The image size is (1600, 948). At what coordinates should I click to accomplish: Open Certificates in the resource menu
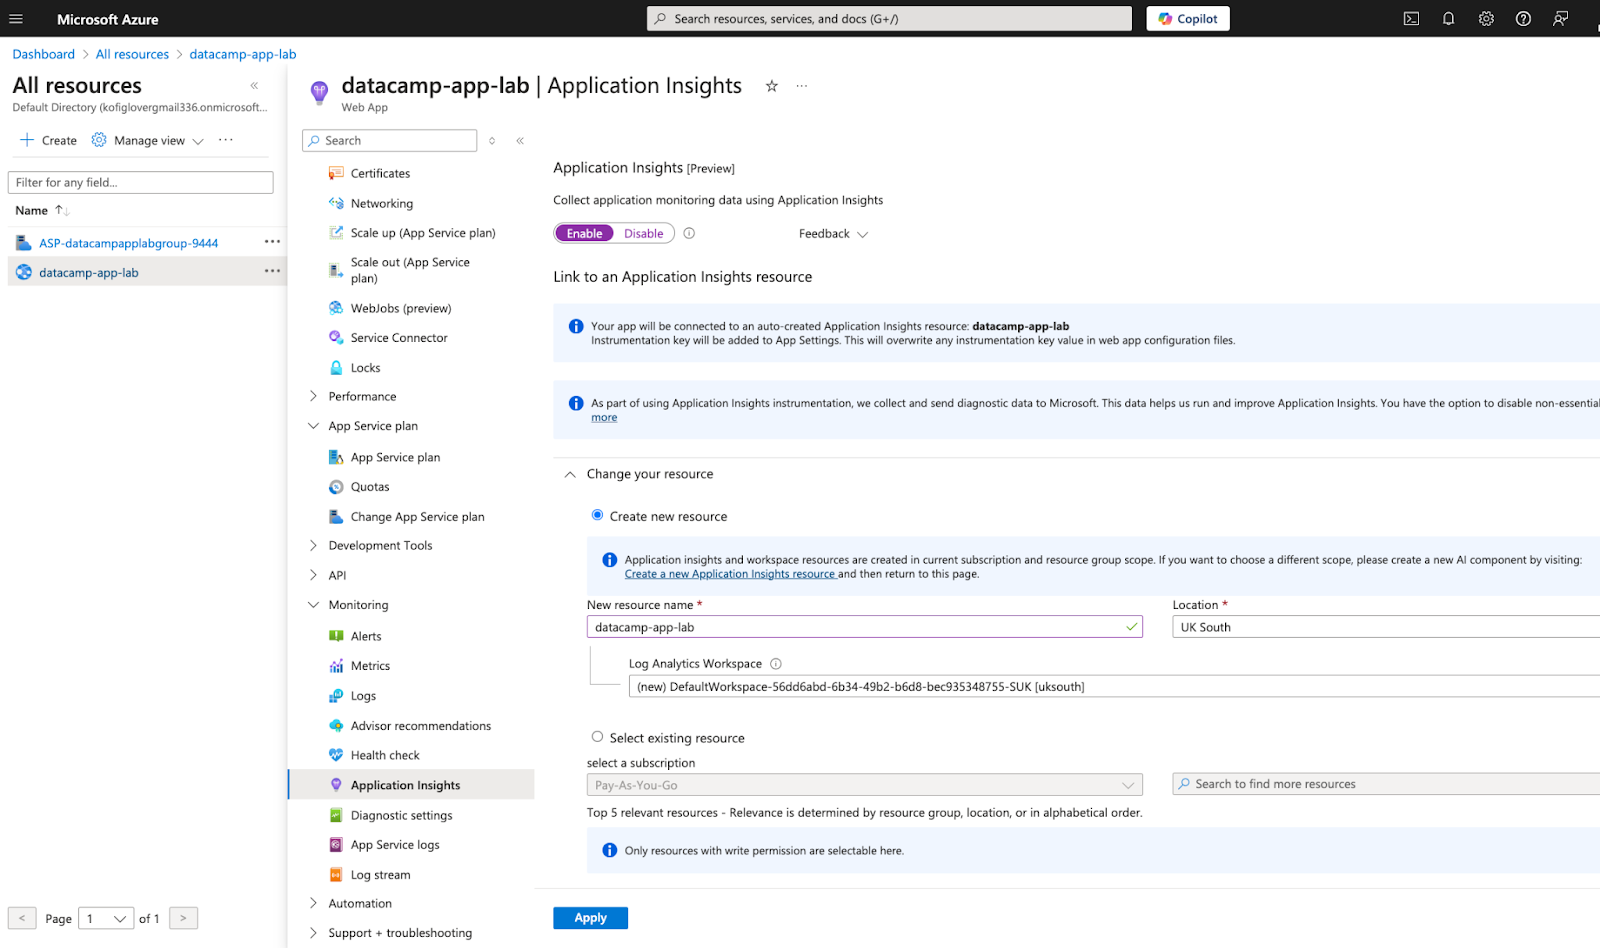(x=381, y=173)
